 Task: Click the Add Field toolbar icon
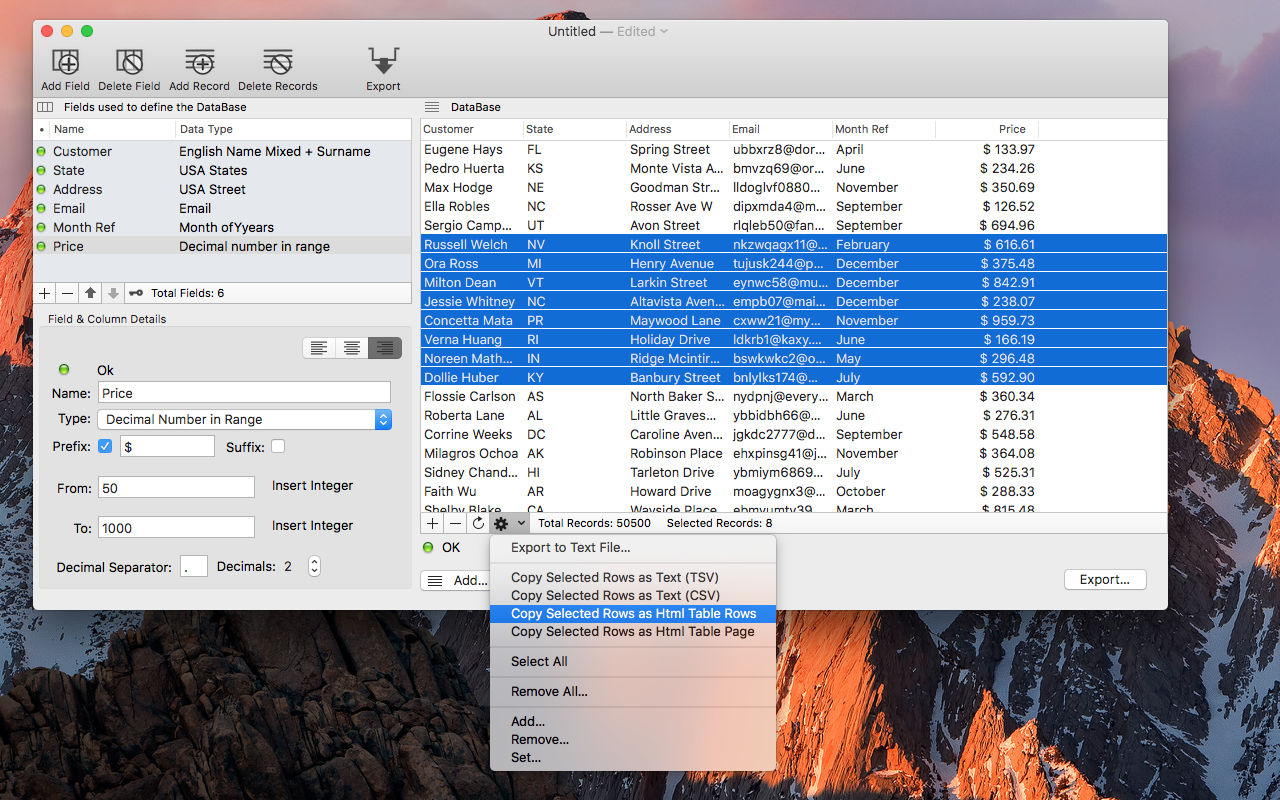(x=66, y=62)
